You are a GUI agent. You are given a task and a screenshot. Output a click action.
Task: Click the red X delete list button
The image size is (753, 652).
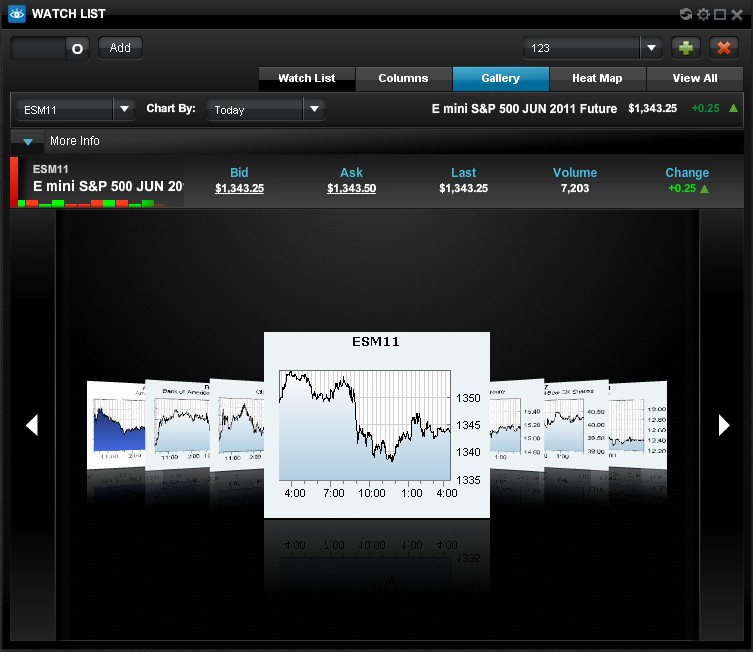[x=724, y=48]
